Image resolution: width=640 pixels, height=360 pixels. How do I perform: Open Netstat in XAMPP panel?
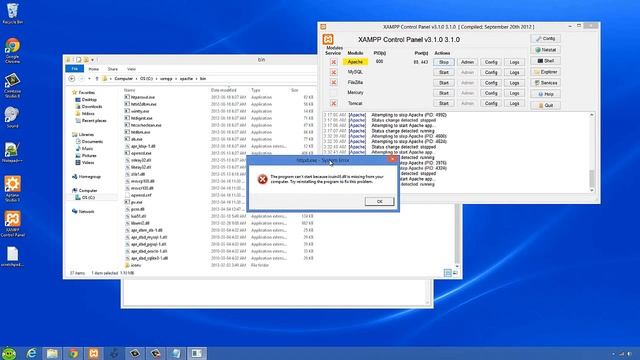tap(546, 49)
